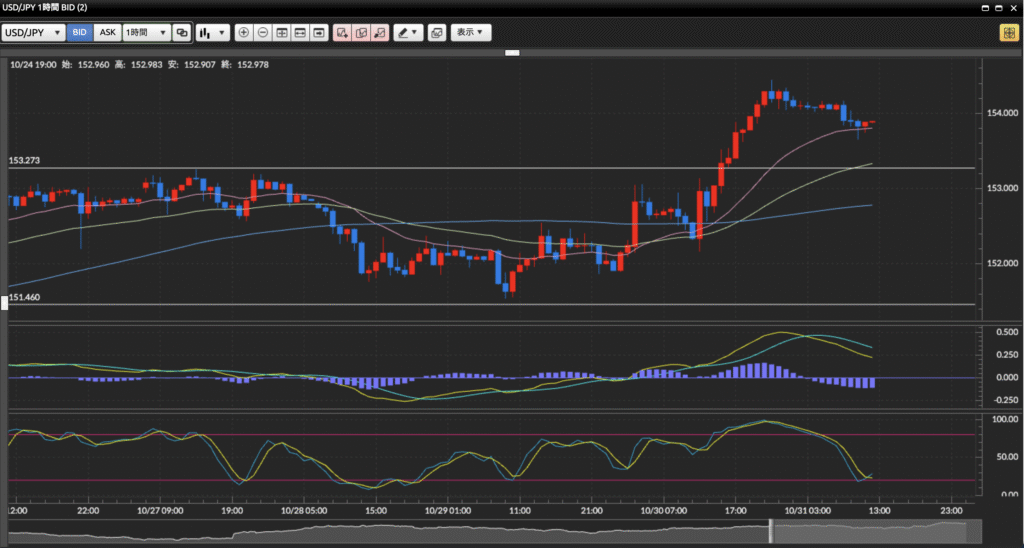Click the chart image copy icon
Image resolution: width=1024 pixels, height=548 pixels.
[x=436, y=33]
